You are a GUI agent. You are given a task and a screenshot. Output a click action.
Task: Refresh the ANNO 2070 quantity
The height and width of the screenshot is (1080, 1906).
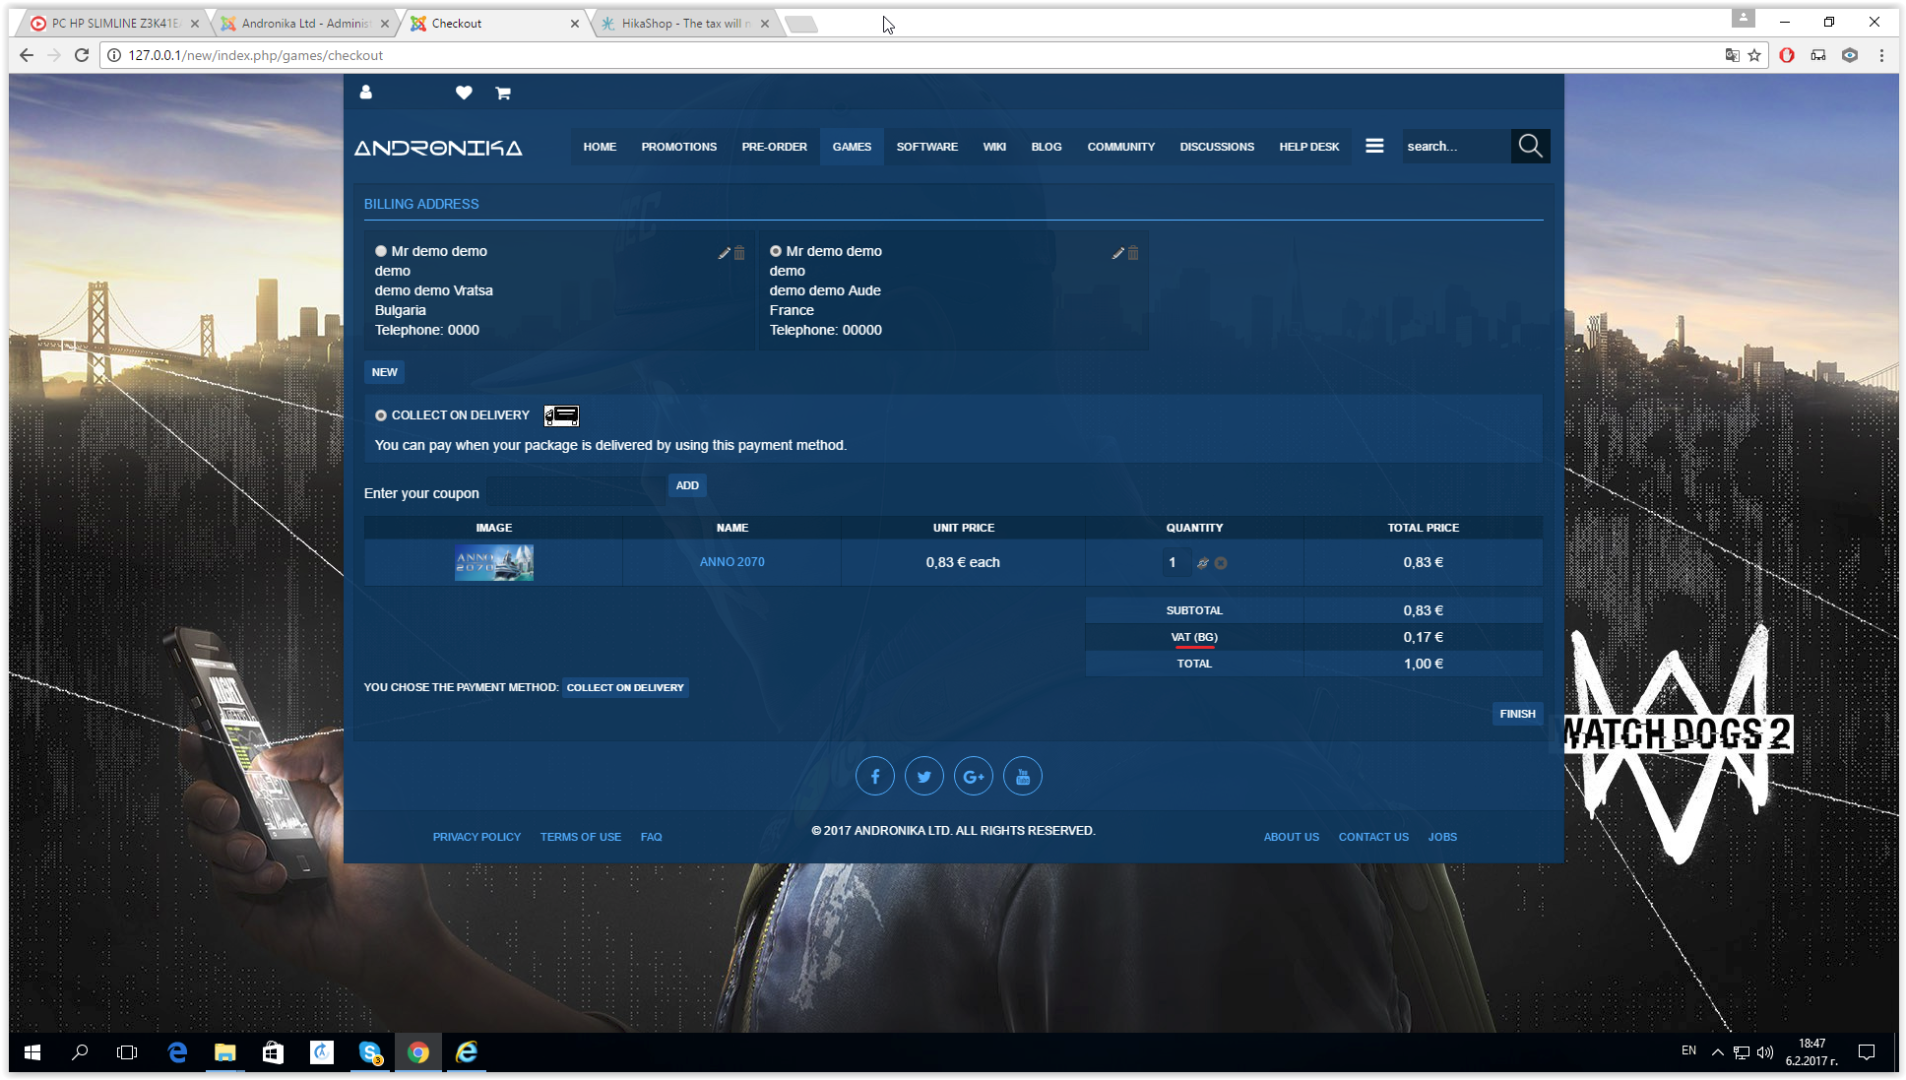[1203, 563]
